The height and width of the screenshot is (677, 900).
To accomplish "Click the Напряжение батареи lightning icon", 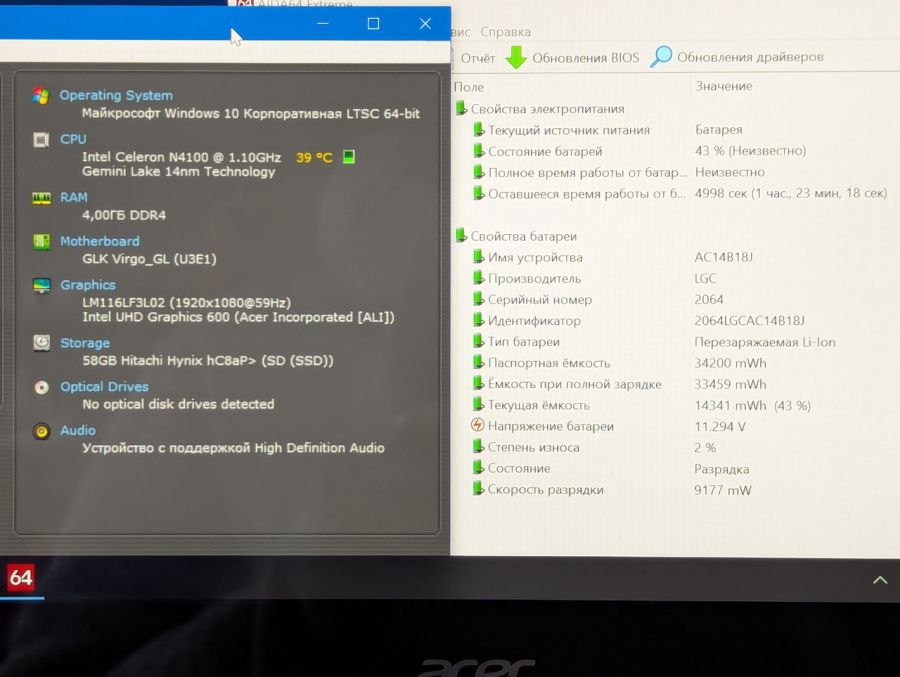I will (x=478, y=425).
